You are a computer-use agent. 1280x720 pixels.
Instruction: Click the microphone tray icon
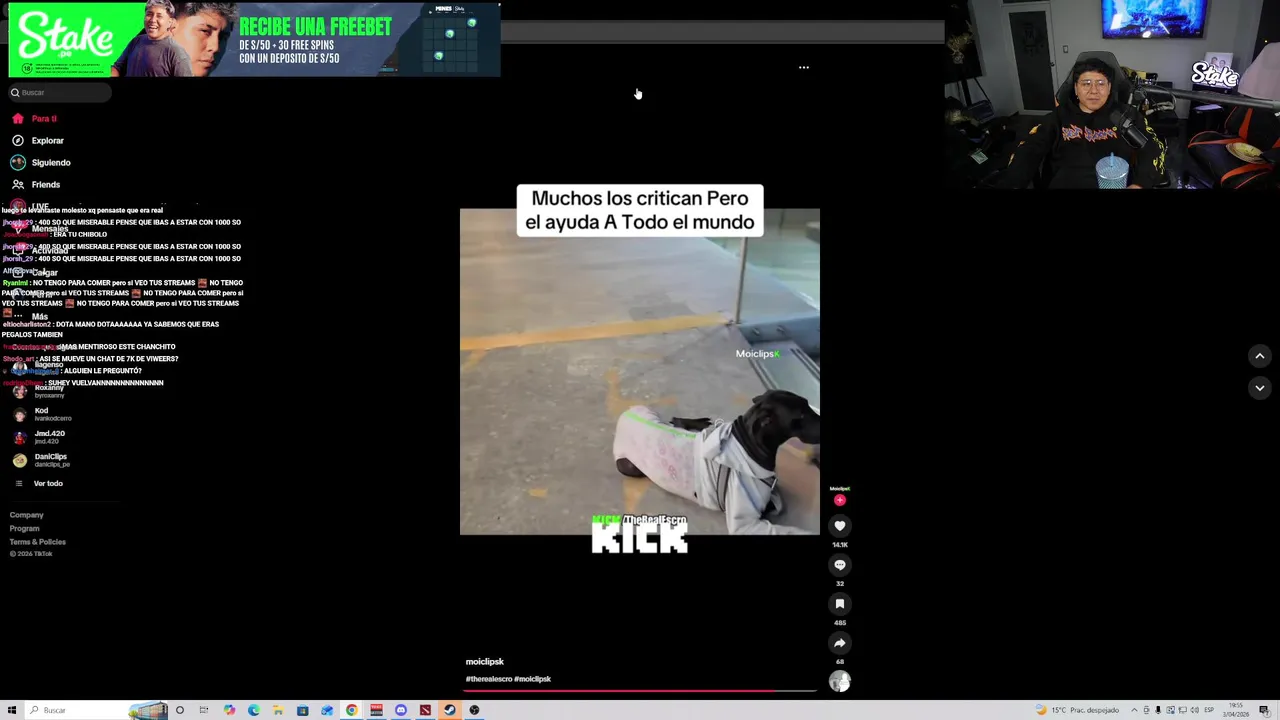[1158, 710]
